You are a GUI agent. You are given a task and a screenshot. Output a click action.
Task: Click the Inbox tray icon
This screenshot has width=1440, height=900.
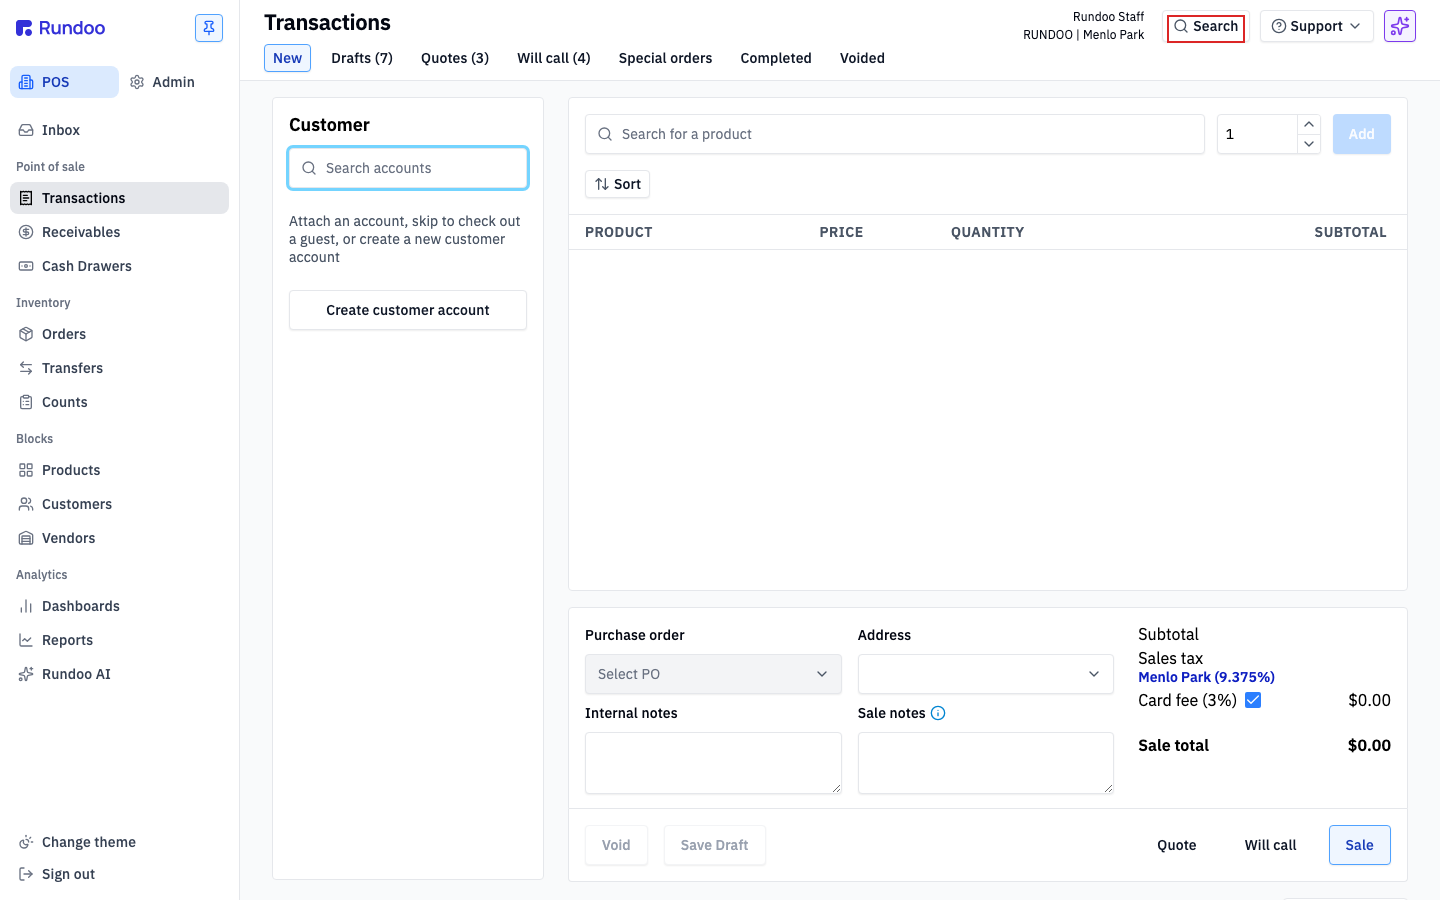tap(26, 130)
